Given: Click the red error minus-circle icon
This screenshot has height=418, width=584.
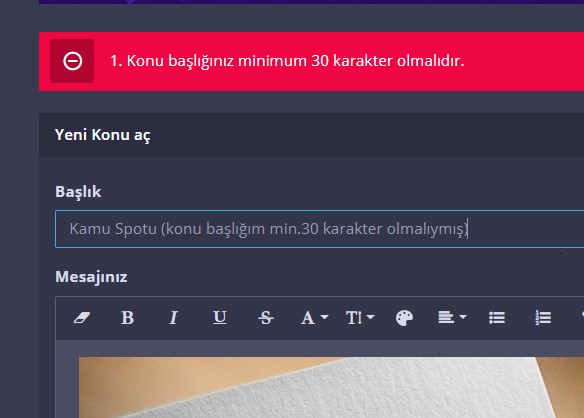Looking at the screenshot, I should click(72, 61).
